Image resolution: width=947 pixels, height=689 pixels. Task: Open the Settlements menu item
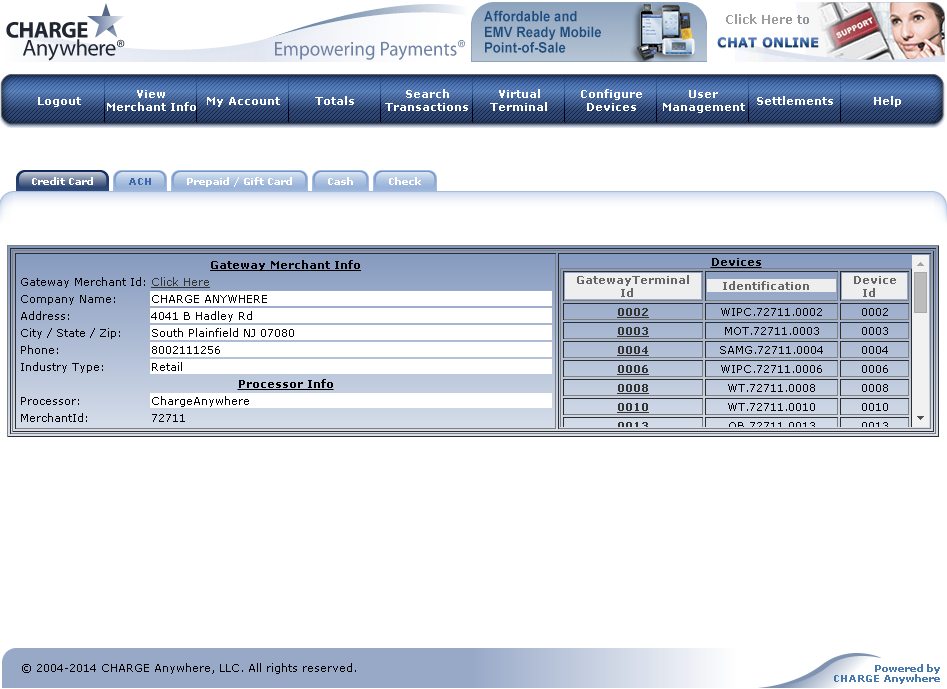[x=795, y=101]
